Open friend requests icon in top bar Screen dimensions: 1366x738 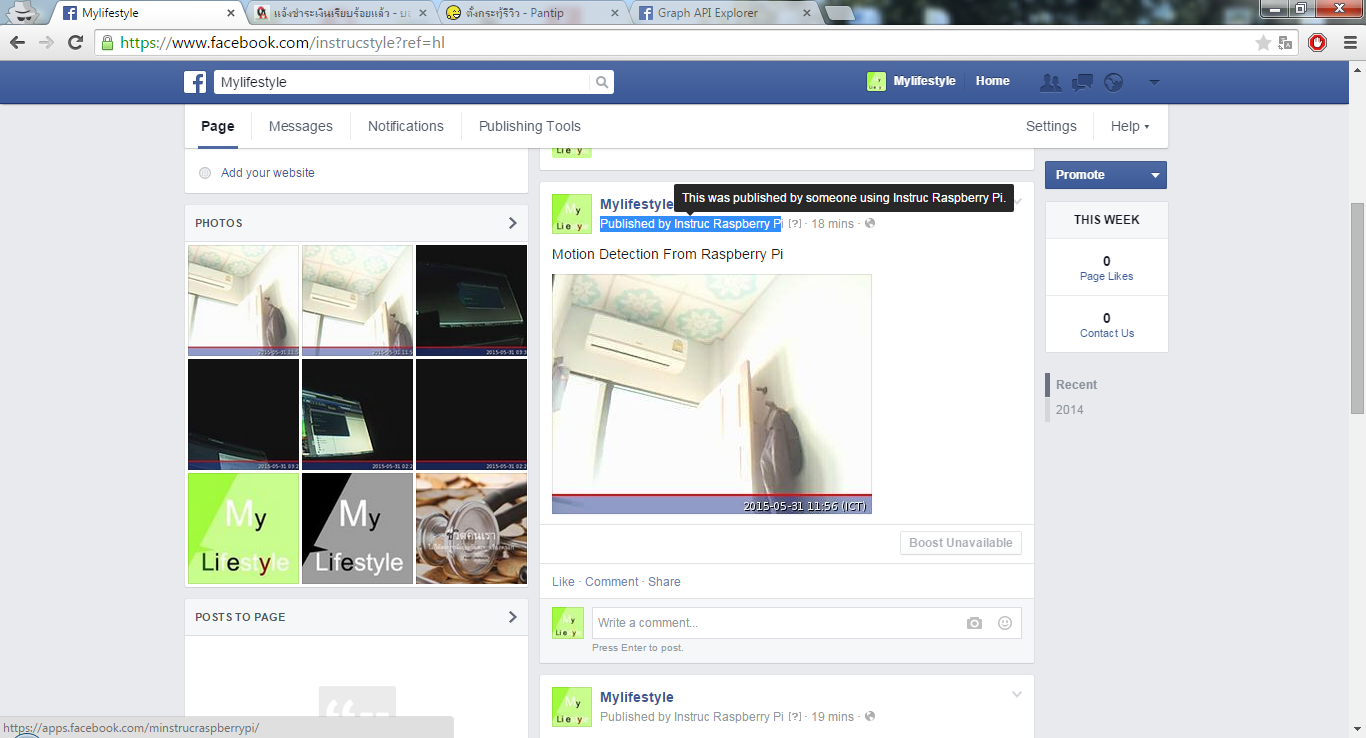point(1050,82)
